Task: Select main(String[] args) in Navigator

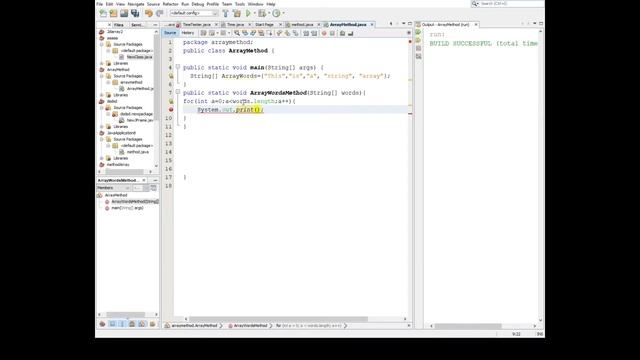Action: point(127,208)
